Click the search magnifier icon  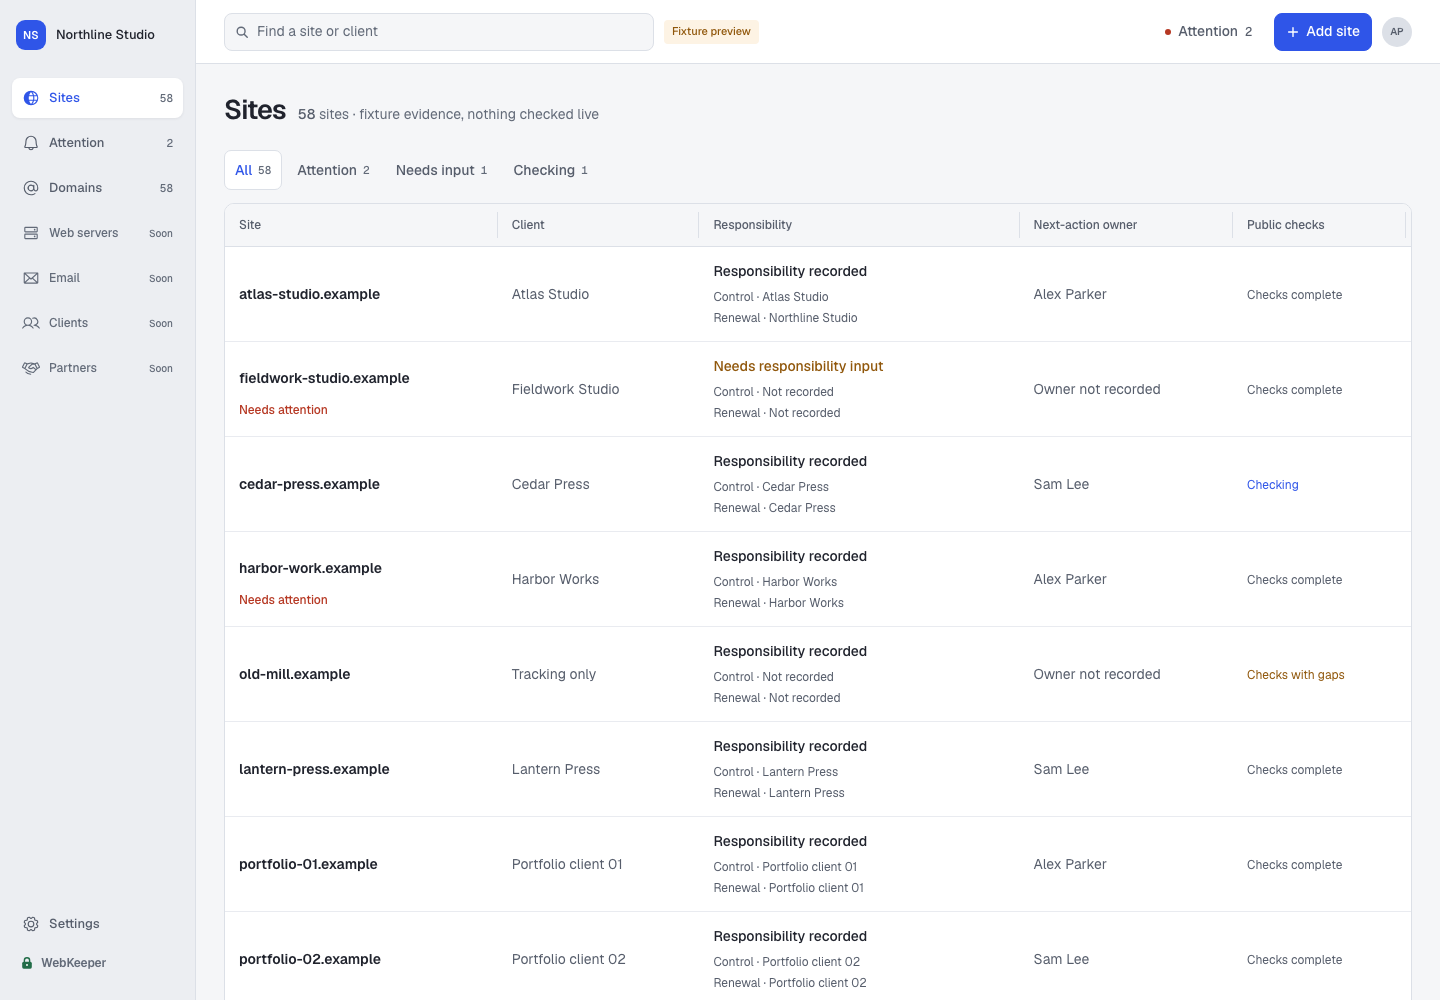click(242, 32)
